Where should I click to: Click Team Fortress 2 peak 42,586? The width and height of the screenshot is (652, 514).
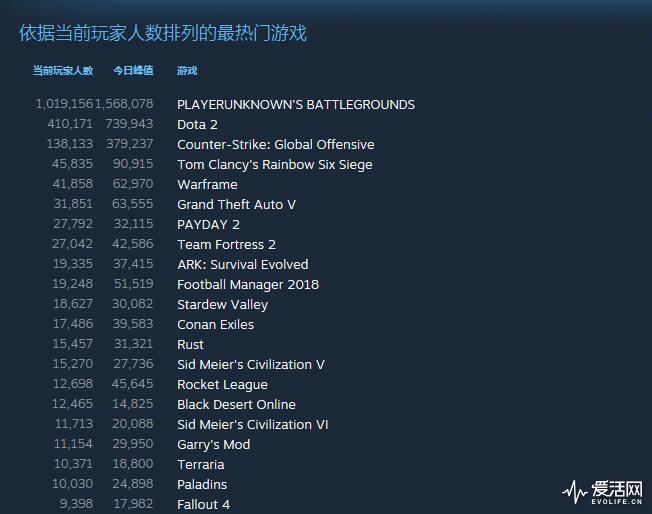tap(133, 244)
